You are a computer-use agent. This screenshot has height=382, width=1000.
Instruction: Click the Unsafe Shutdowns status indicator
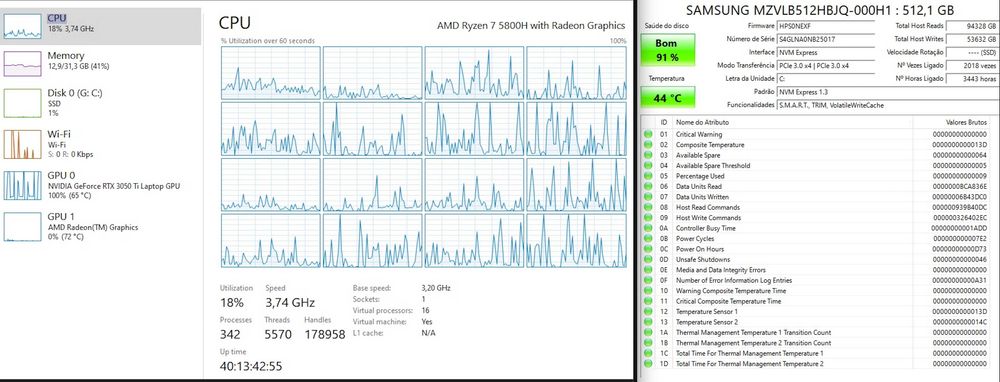pos(649,260)
